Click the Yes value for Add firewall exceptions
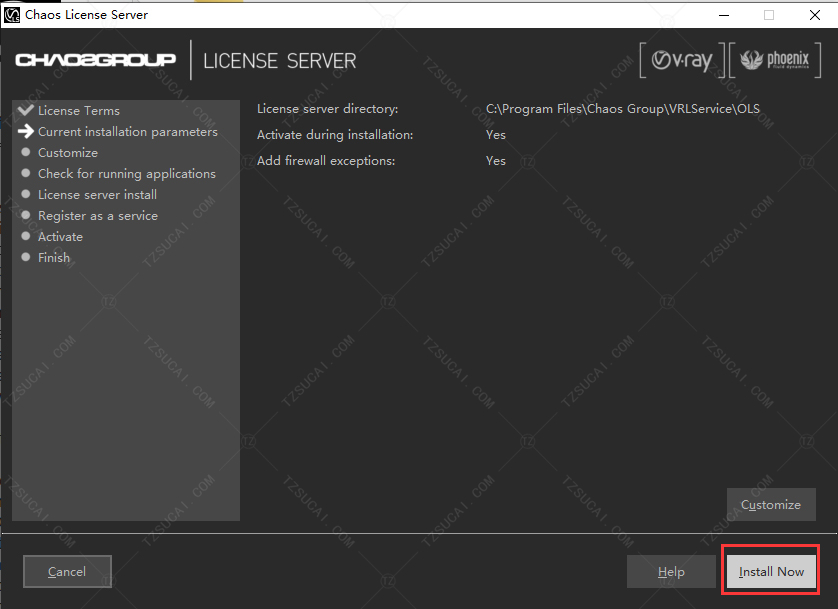Image resolution: width=838 pixels, height=609 pixels. point(496,161)
